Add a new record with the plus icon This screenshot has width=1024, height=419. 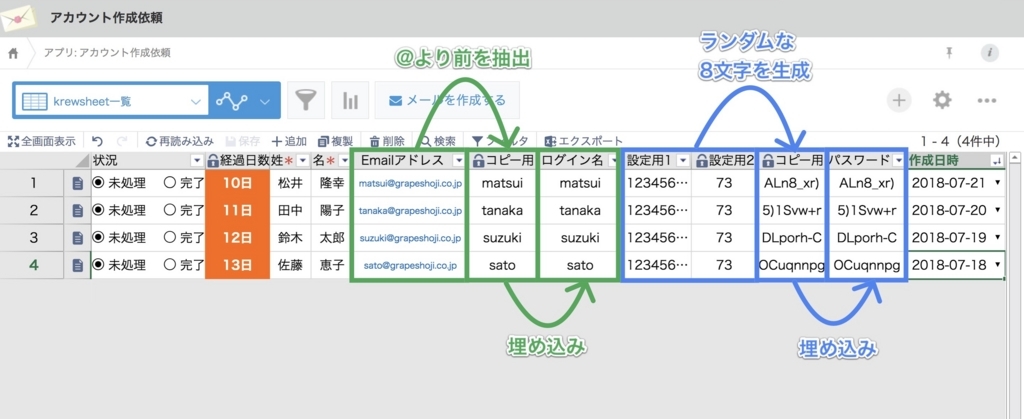point(899,101)
